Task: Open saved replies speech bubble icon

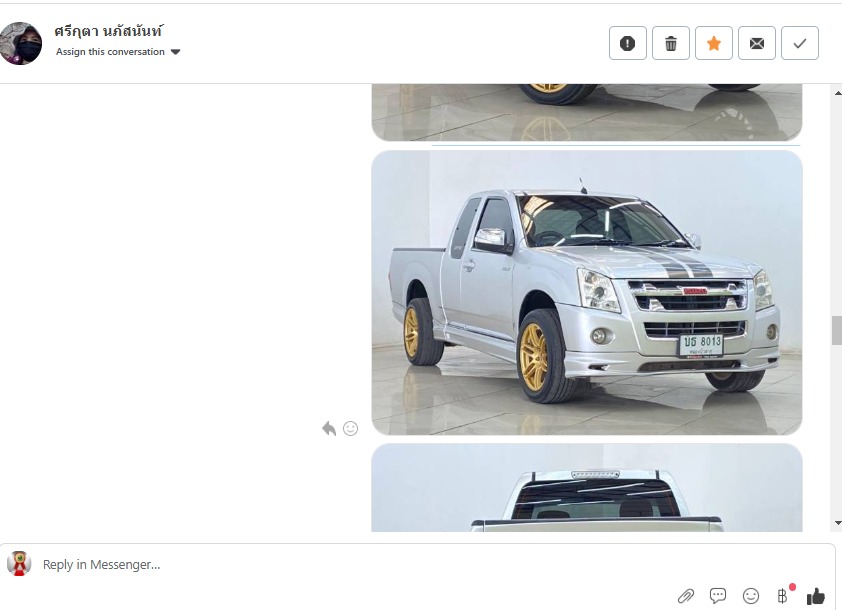Action: point(718,595)
